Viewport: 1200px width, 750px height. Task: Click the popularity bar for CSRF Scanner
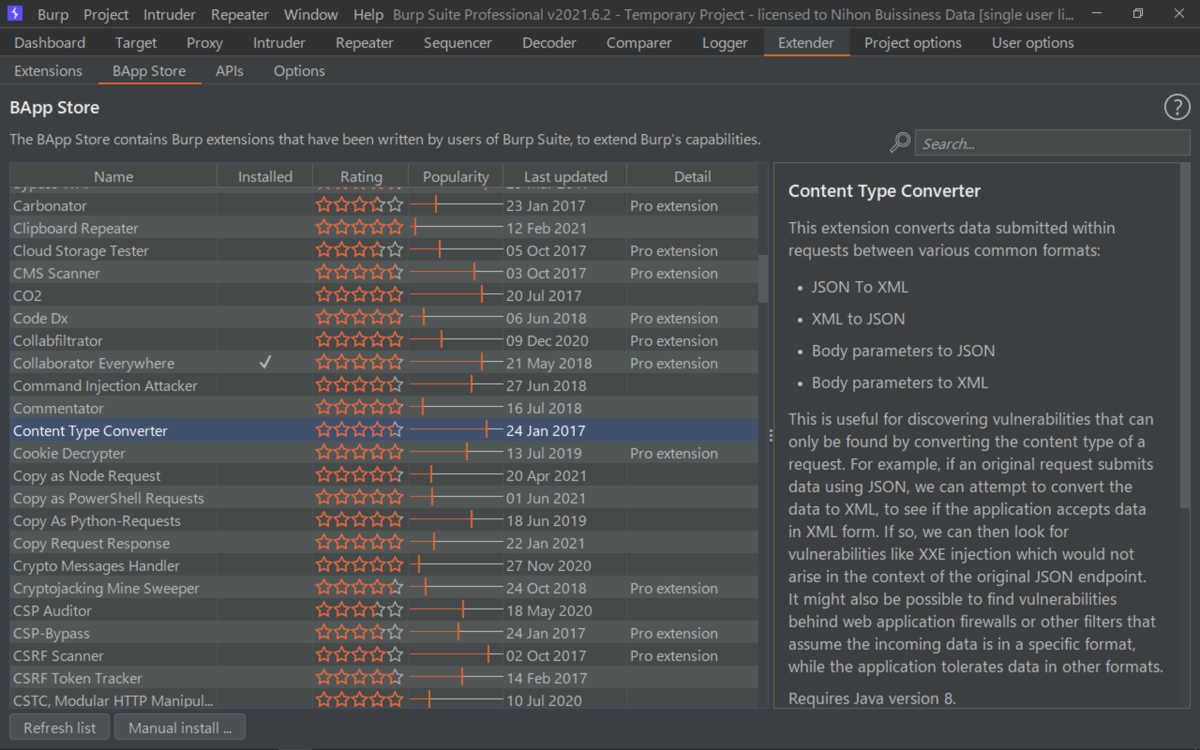(x=456, y=655)
